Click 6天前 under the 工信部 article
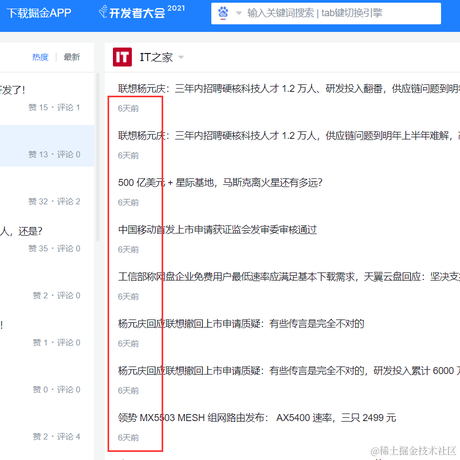This screenshot has height=460, width=460. pyautogui.click(x=128, y=296)
